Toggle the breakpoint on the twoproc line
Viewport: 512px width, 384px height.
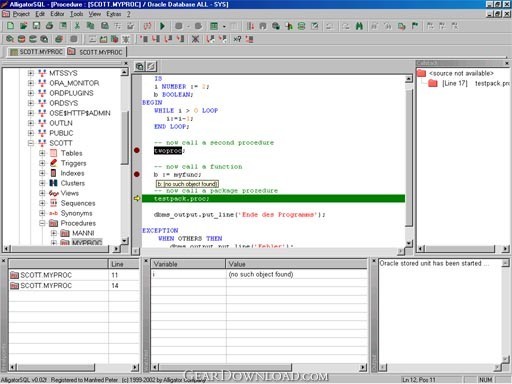[137, 150]
